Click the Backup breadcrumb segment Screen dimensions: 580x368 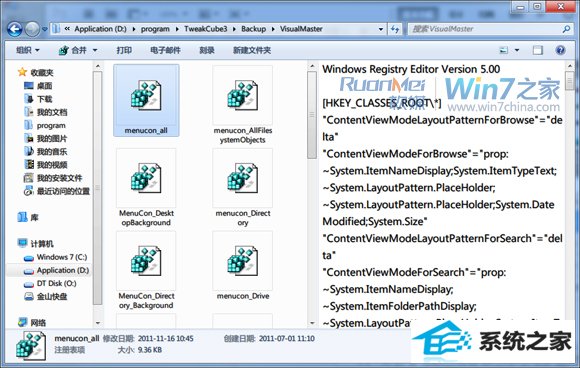(253, 29)
